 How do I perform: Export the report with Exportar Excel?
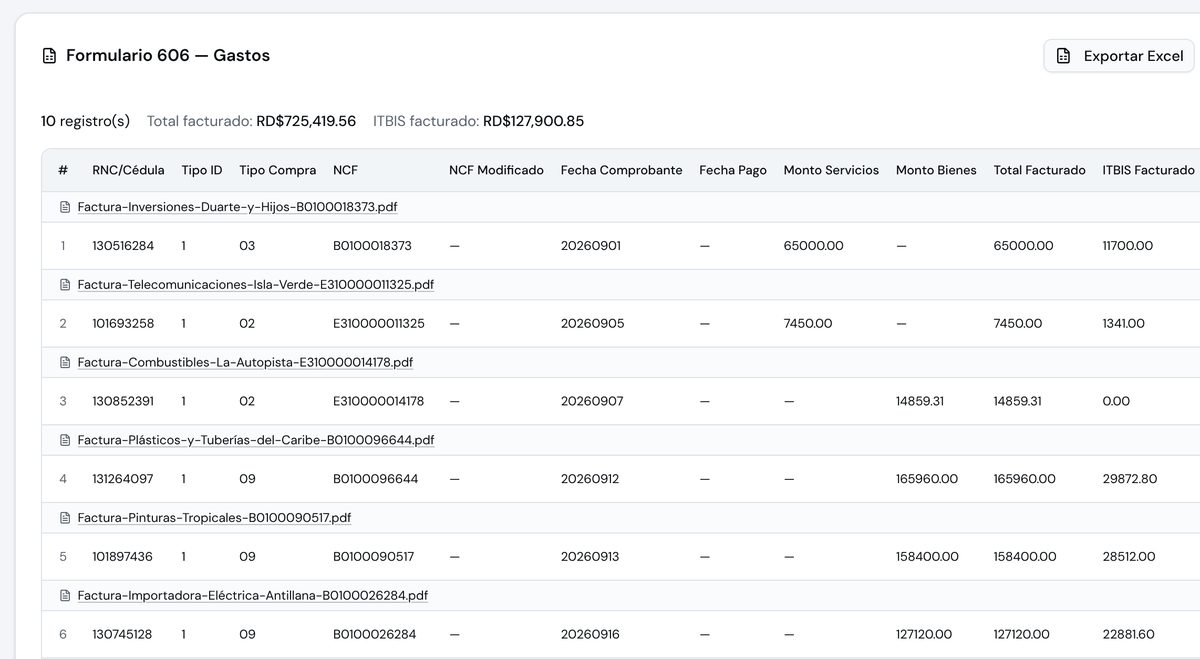(1119, 56)
